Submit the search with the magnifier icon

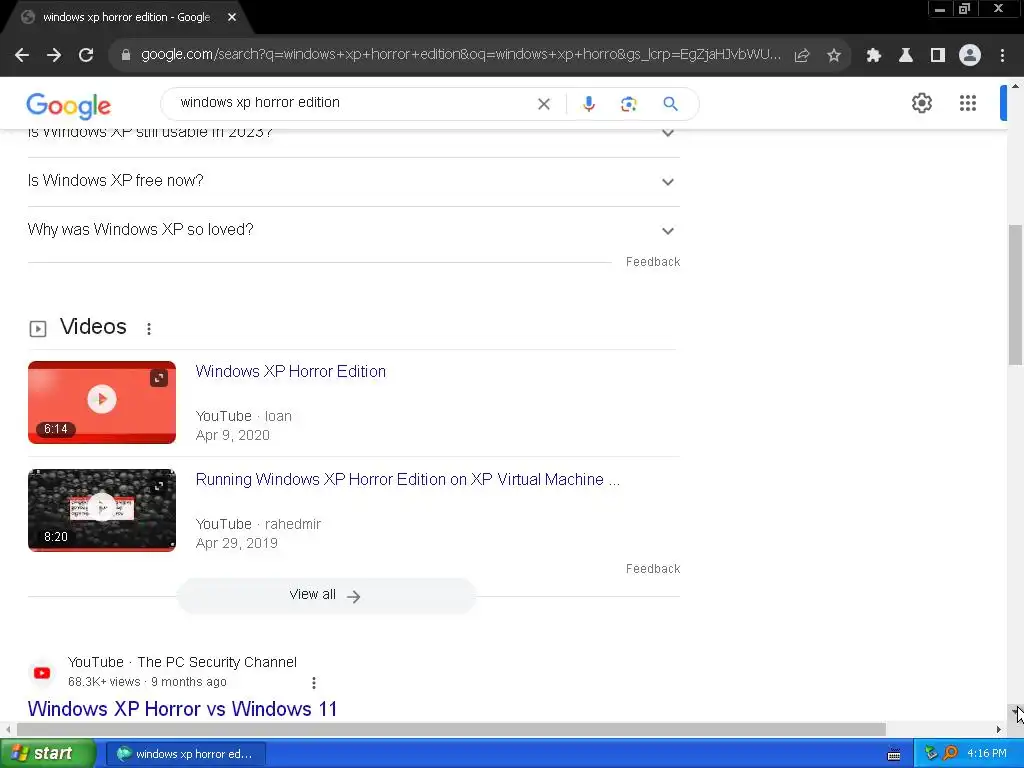coord(670,104)
